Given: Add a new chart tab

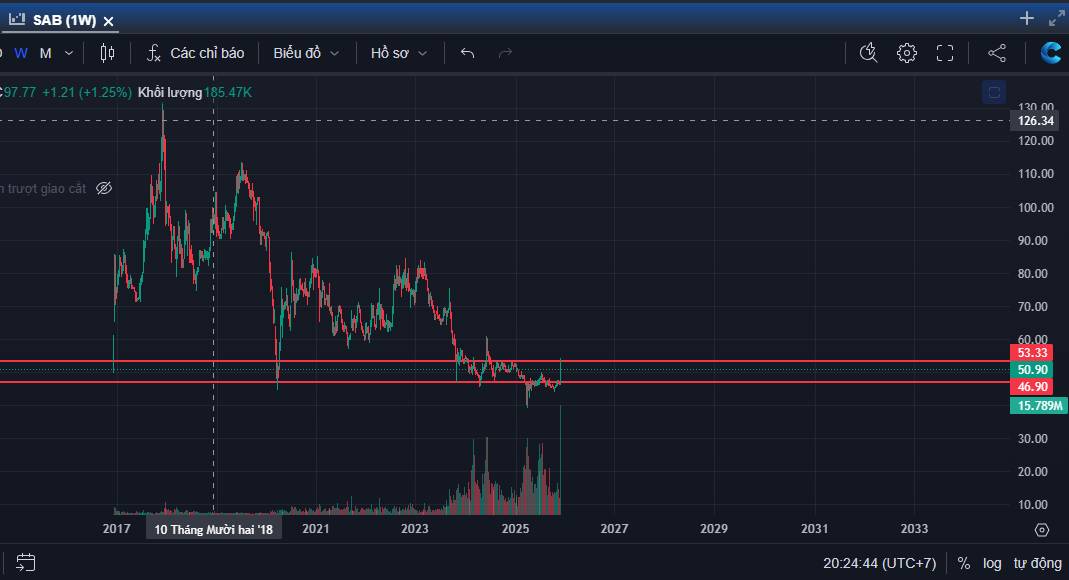Looking at the screenshot, I should click(1026, 18).
